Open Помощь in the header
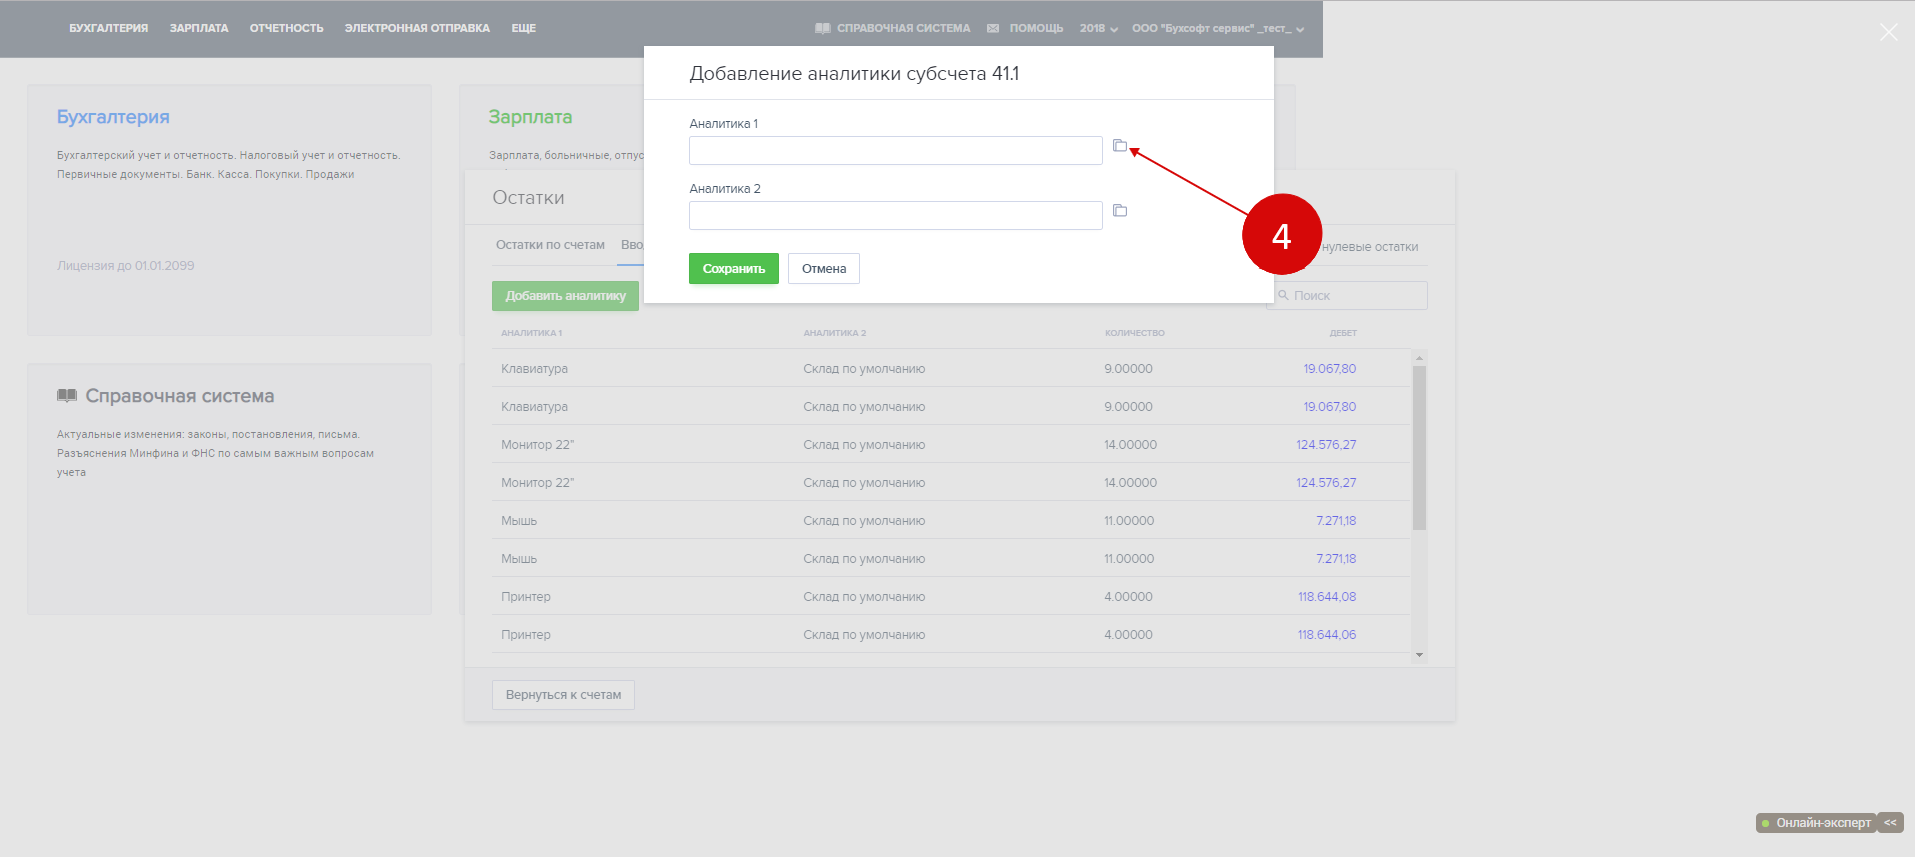This screenshot has width=1915, height=857. coord(1036,28)
